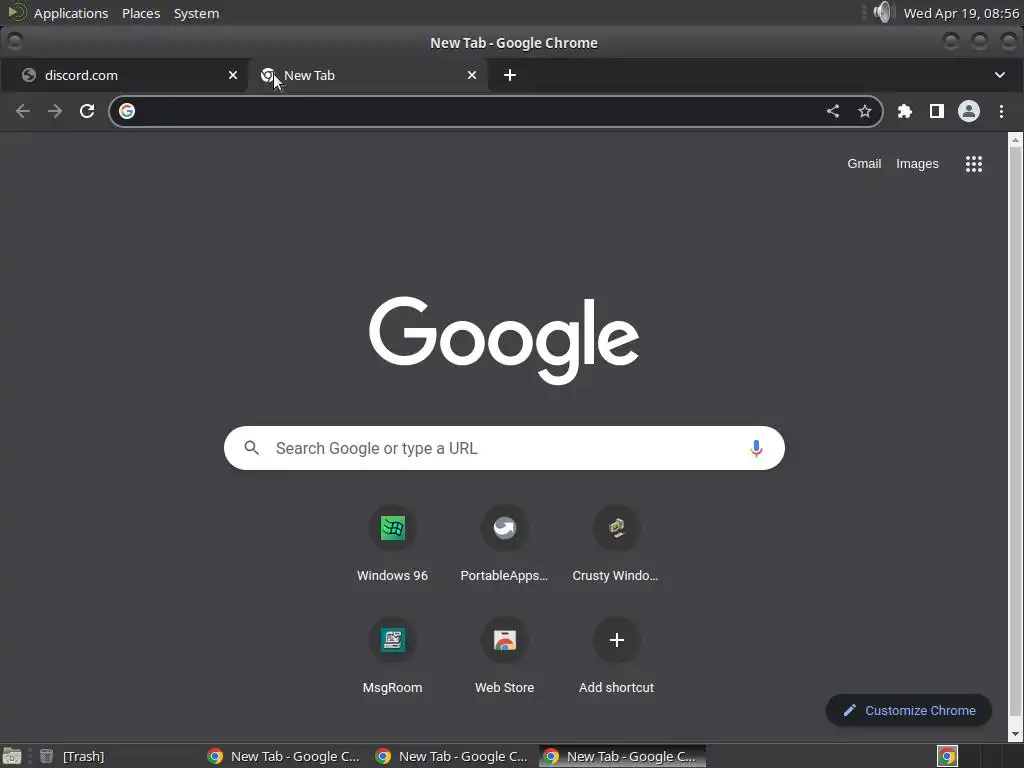This screenshot has height=768, width=1024.
Task: Open the Chrome three-dot menu
Action: pyautogui.click(x=1001, y=111)
